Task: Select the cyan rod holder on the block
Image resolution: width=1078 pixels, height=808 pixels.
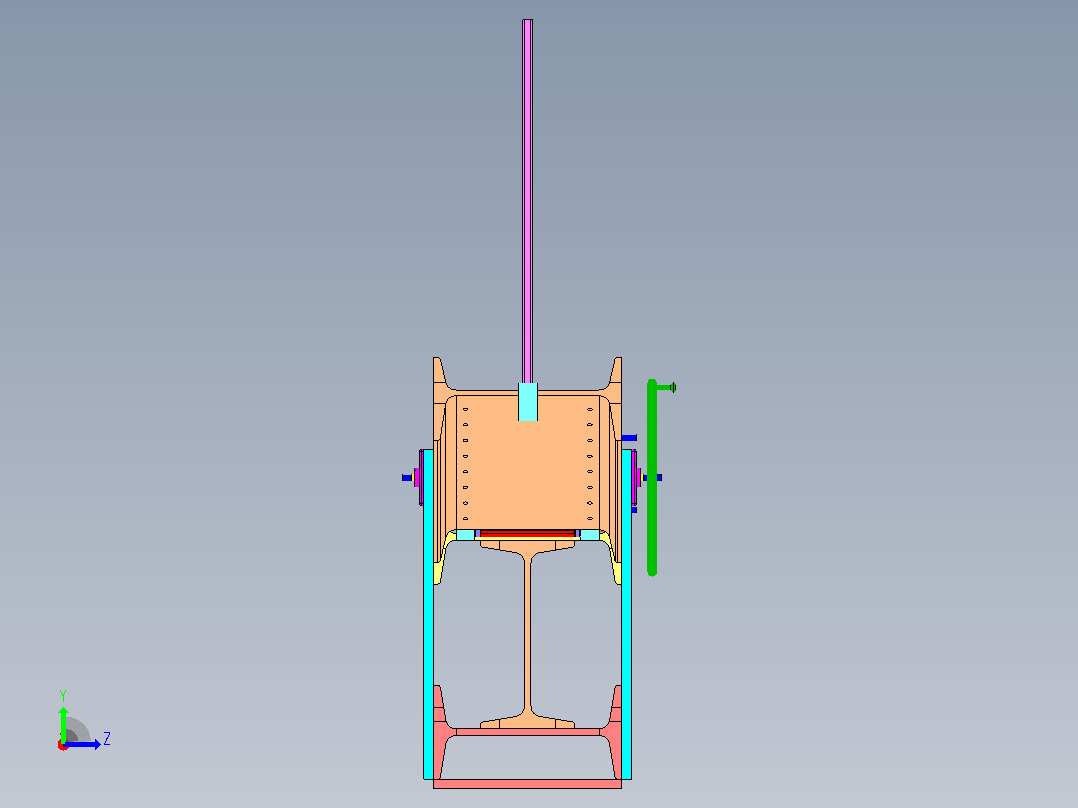Action: pos(527,402)
